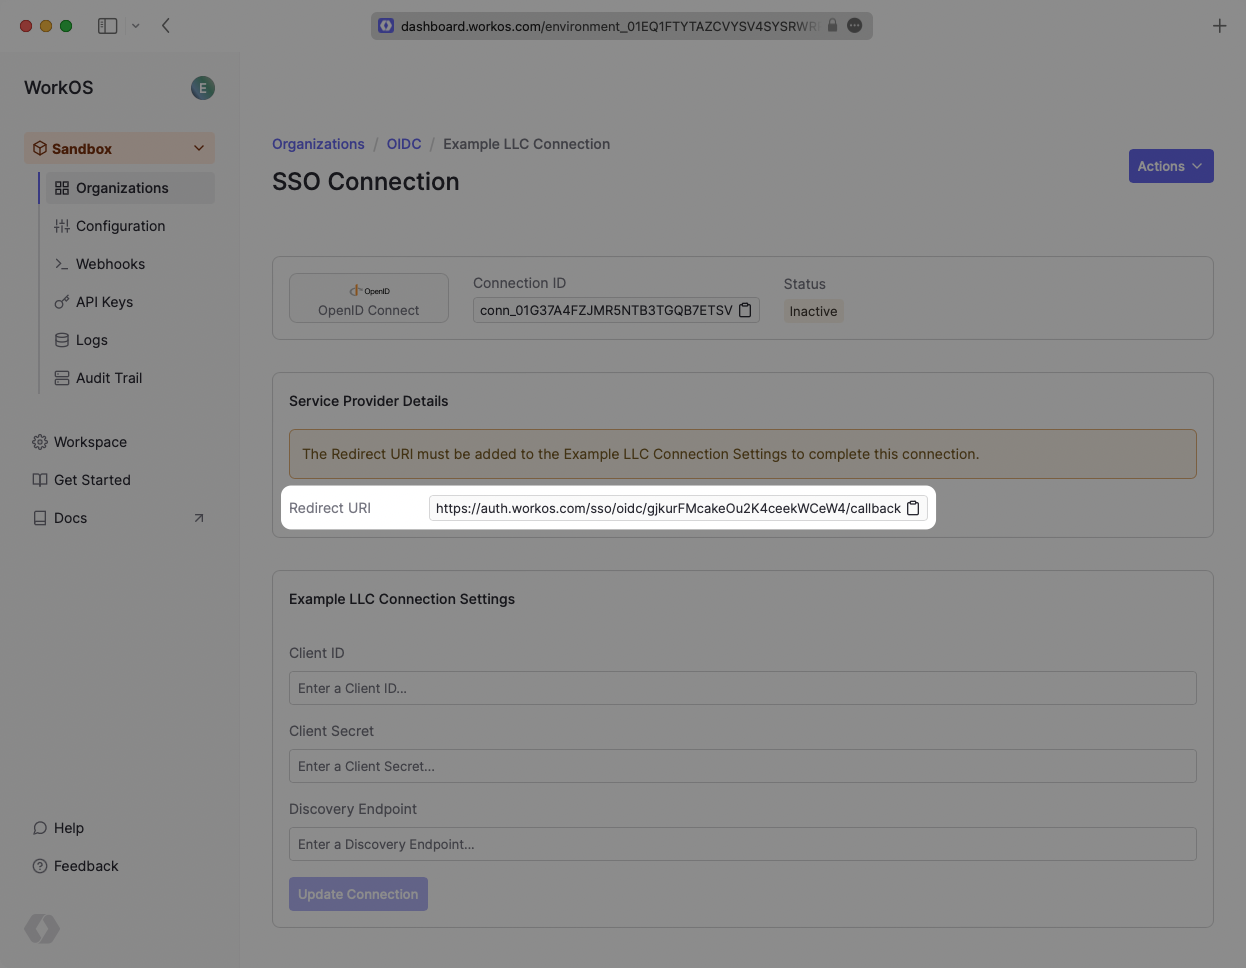Viewport: 1246px width, 968px height.
Task: Open the Actions dropdown menu
Action: click(x=1170, y=166)
